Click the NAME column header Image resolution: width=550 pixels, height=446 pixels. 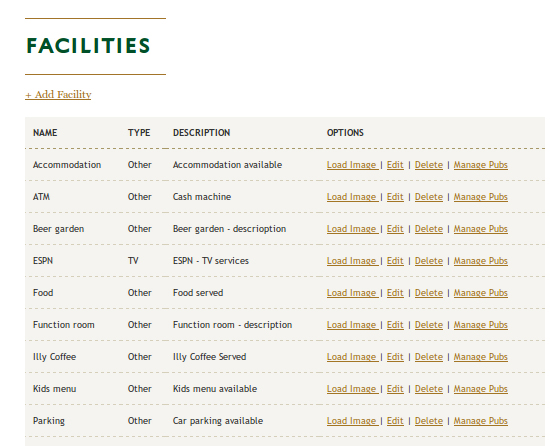point(45,133)
